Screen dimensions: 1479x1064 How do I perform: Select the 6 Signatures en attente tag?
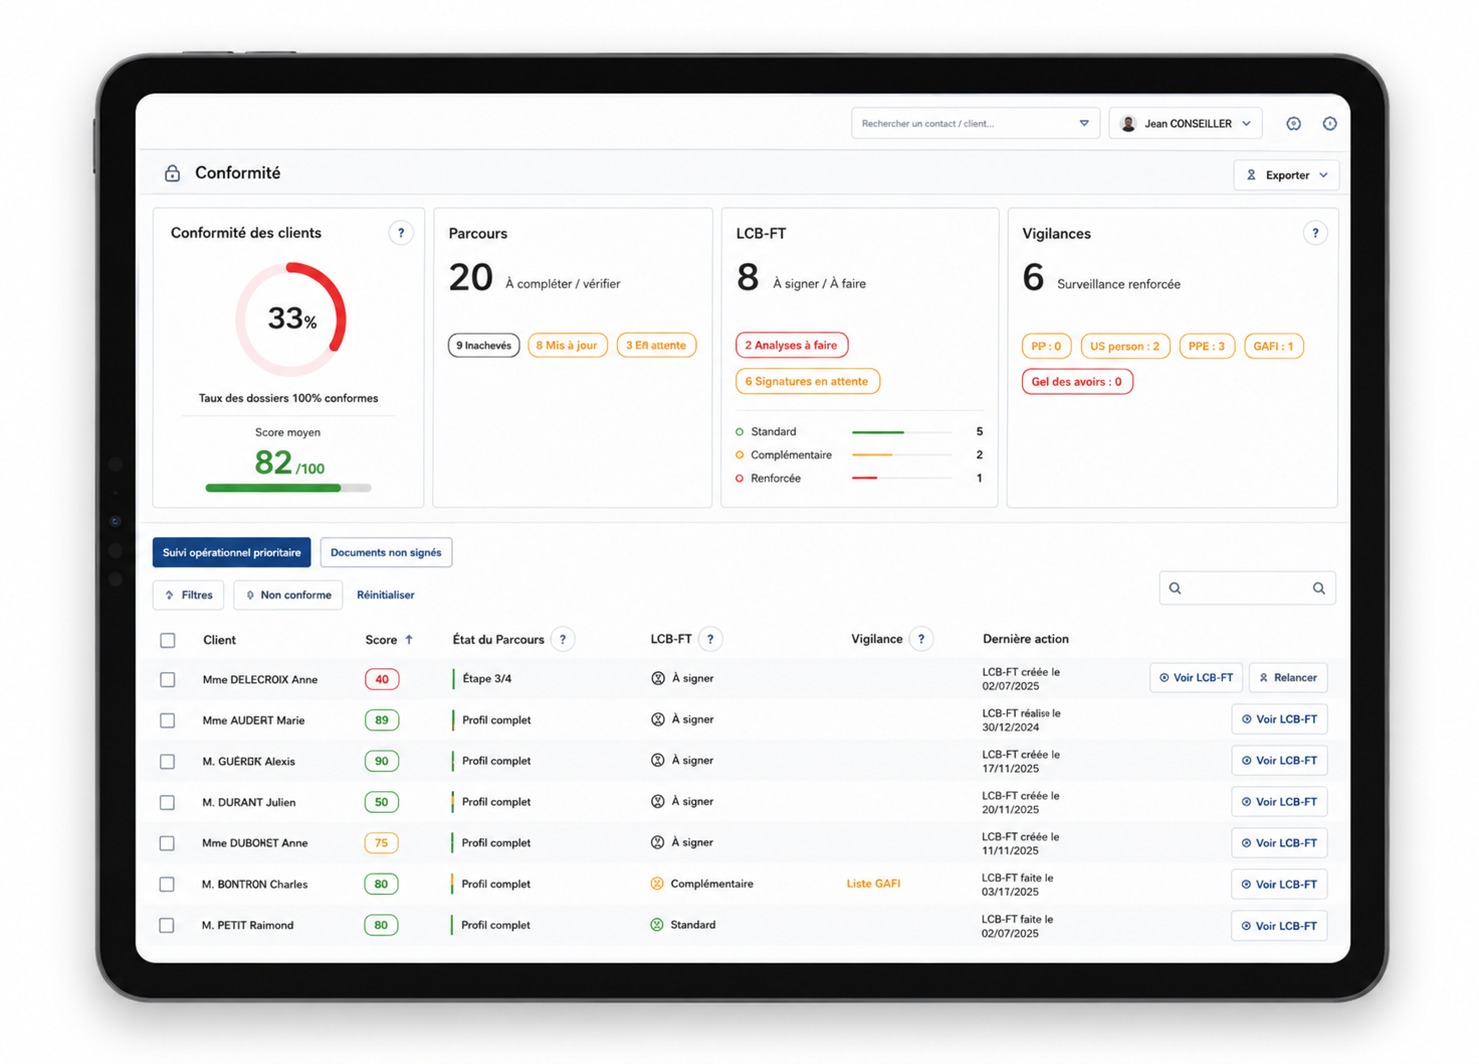[x=807, y=381]
